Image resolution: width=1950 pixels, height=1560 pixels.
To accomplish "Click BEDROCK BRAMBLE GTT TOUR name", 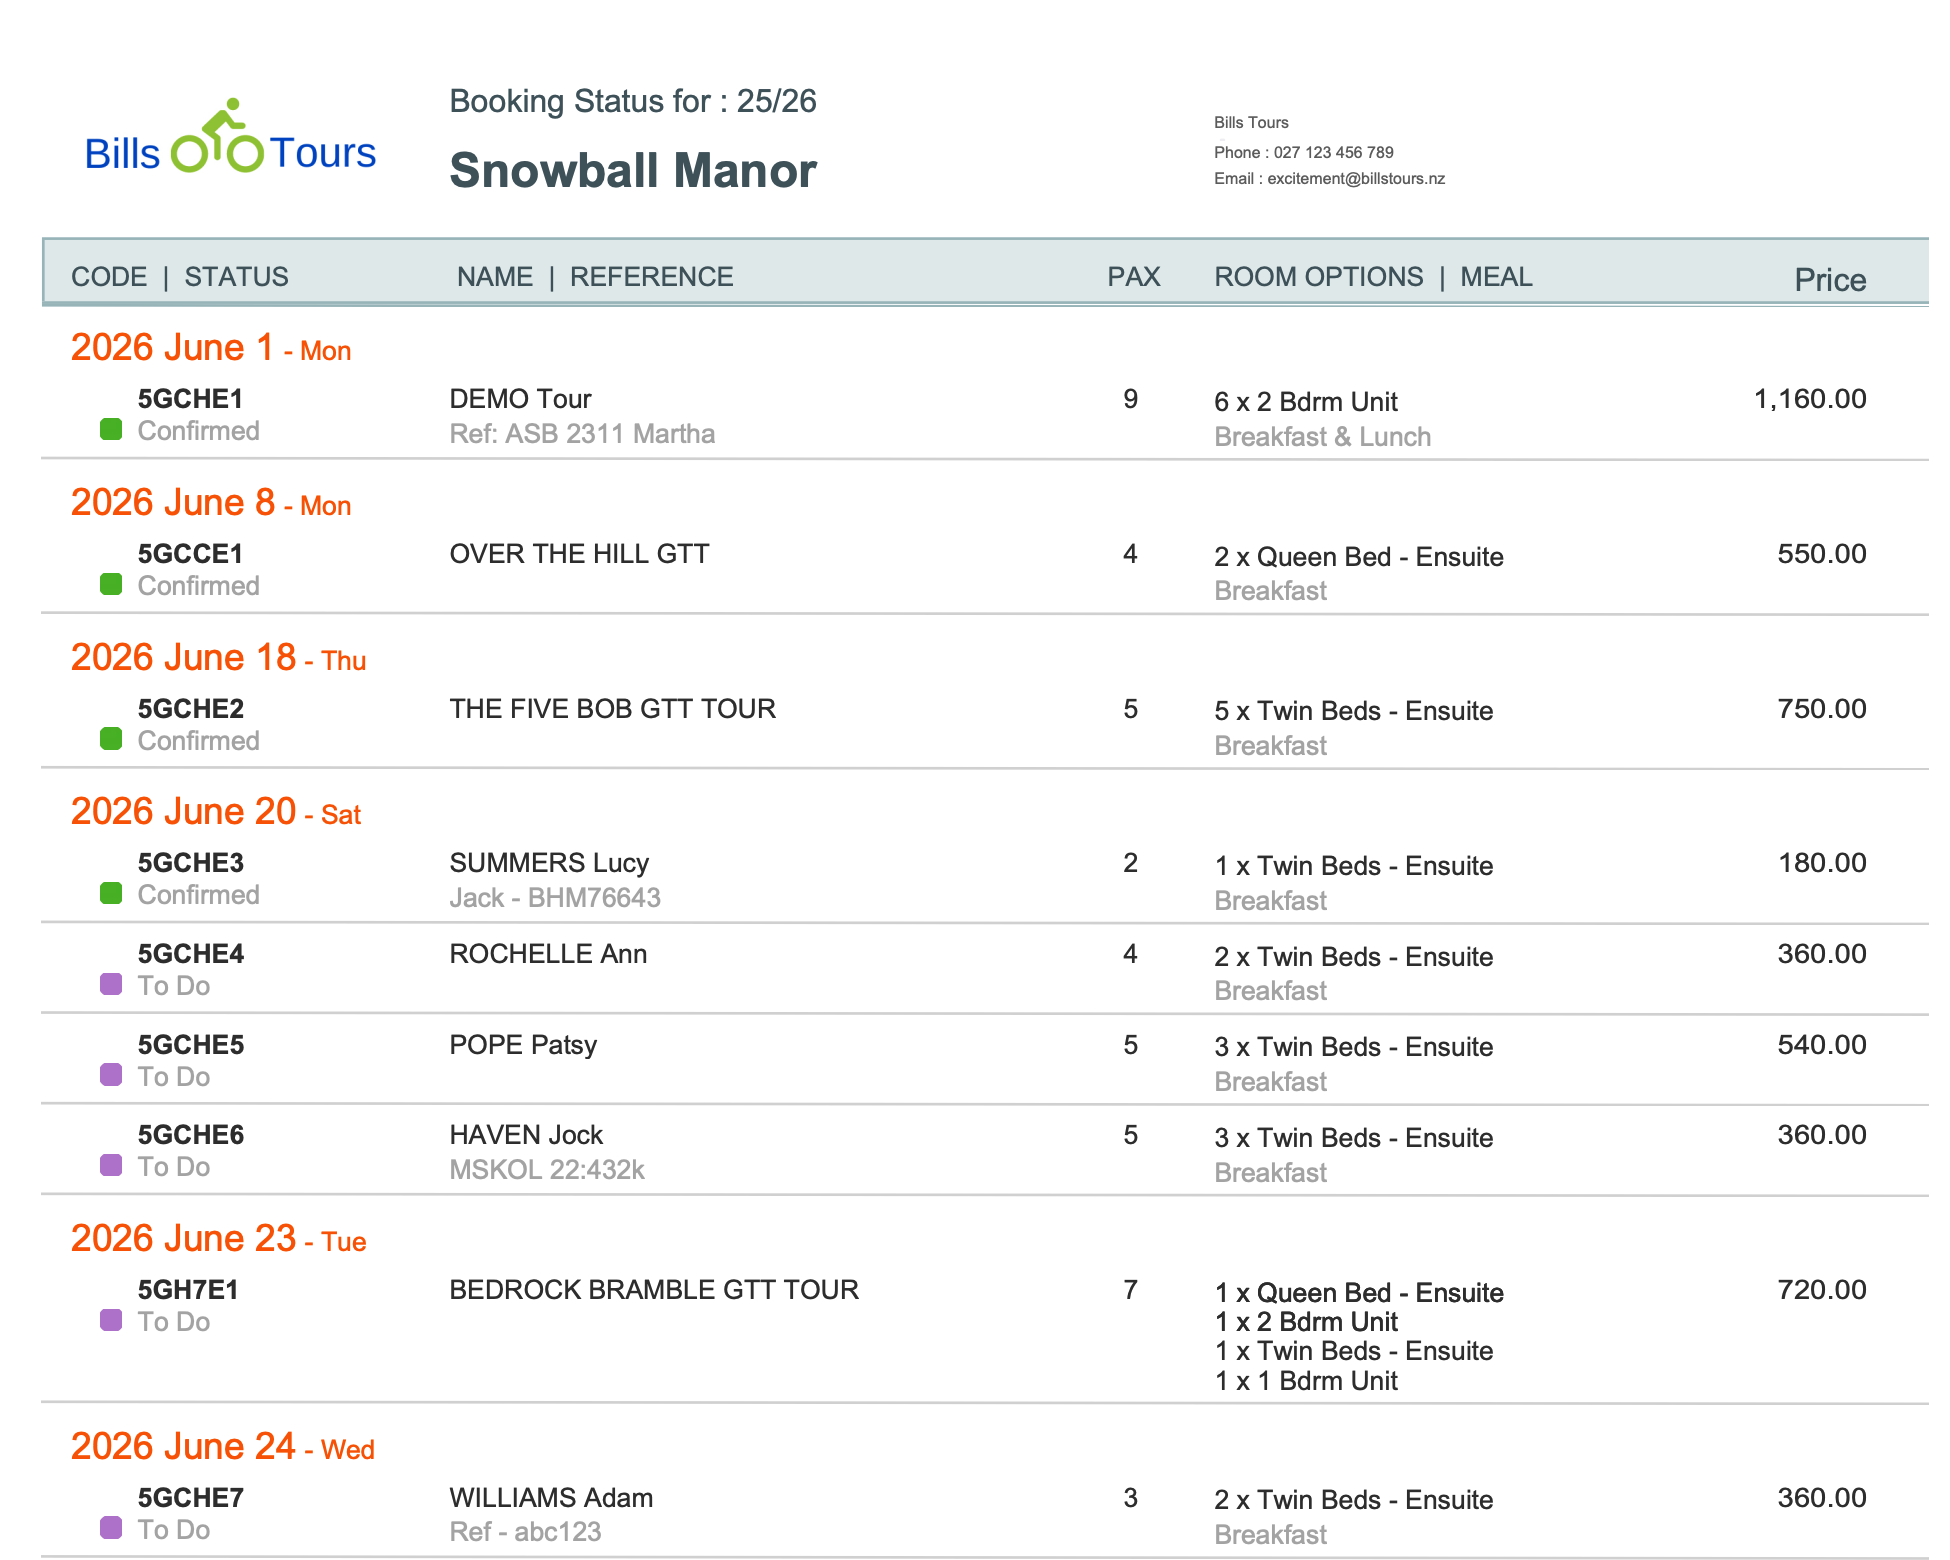I will coord(653,1290).
